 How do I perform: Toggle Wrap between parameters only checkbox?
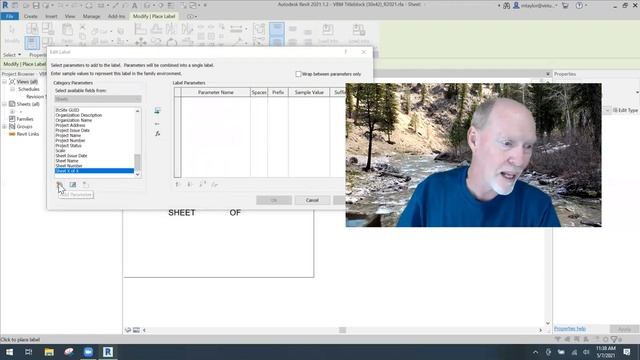pos(298,74)
